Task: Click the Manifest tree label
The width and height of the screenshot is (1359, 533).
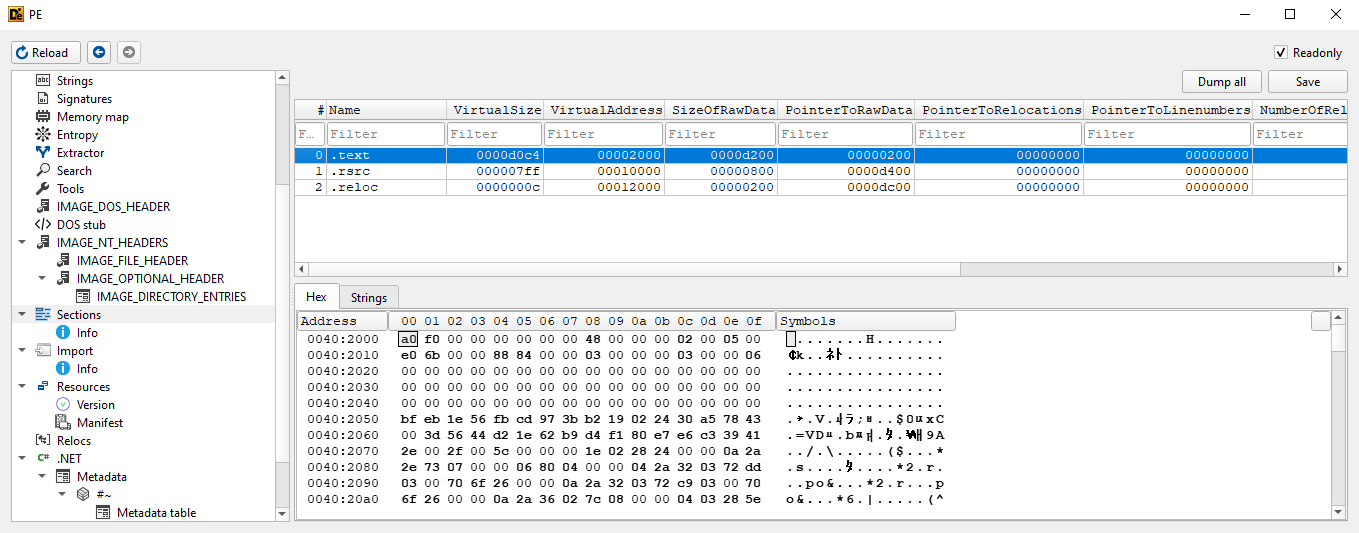Action: [100, 422]
